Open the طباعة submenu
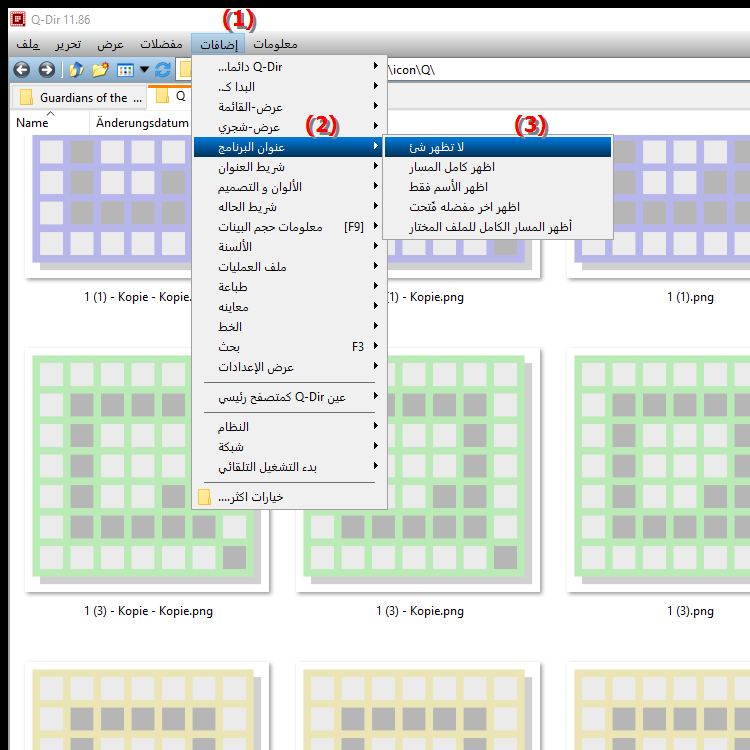The height and width of the screenshot is (750, 750). pyautogui.click(x=288, y=287)
